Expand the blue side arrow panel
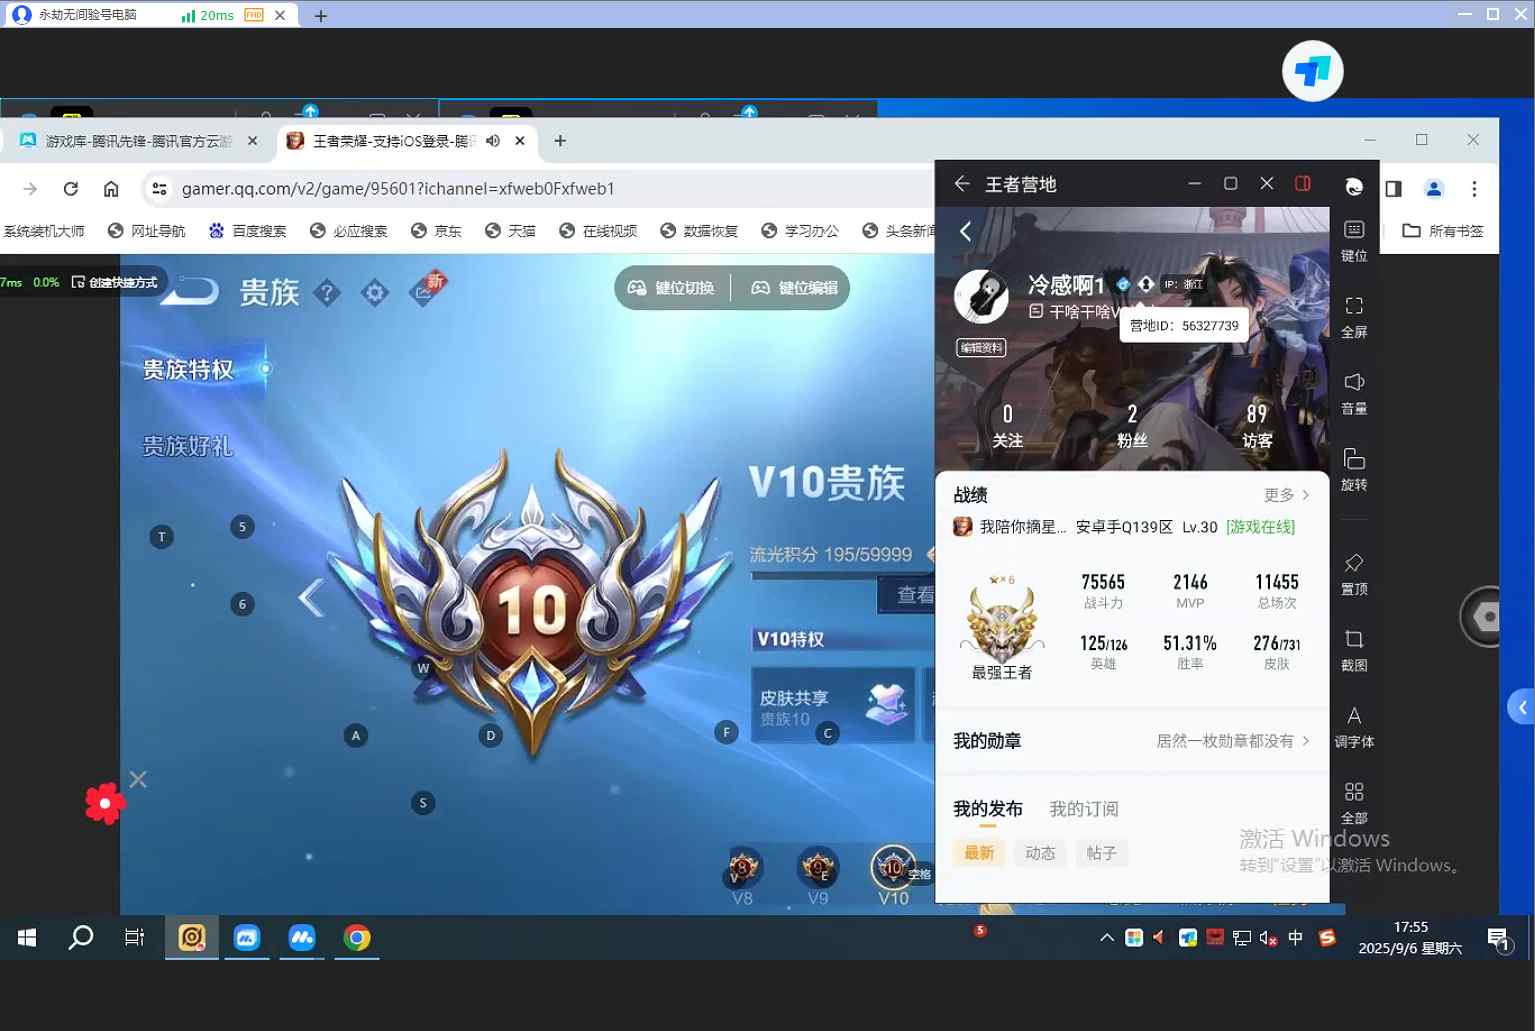 [1521, 708]
